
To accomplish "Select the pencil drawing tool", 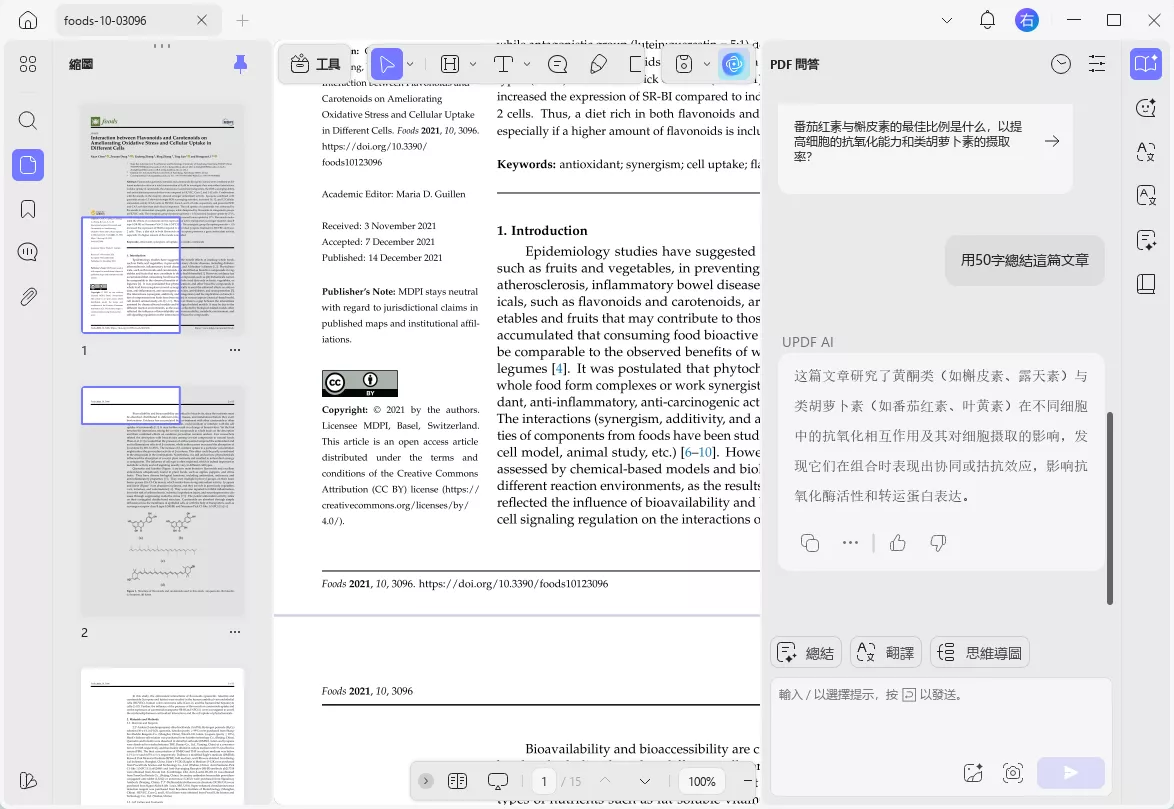I will point(598,64).
